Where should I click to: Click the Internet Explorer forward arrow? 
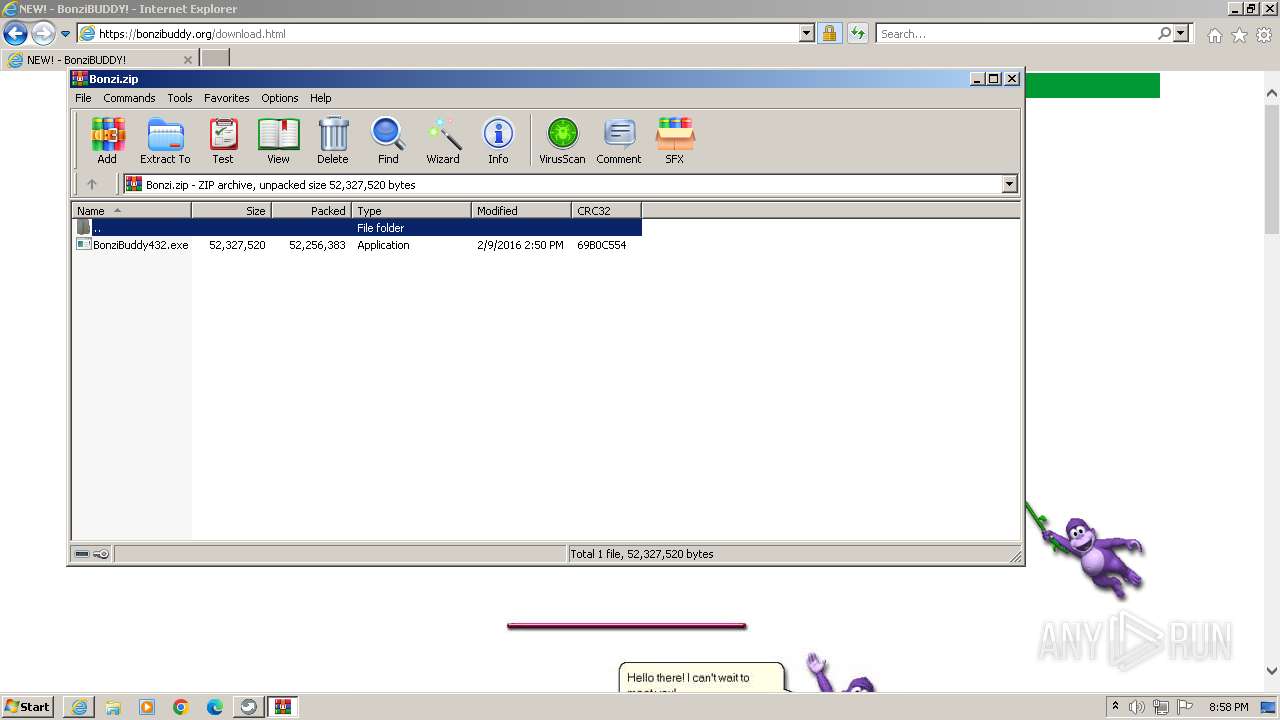43,33
